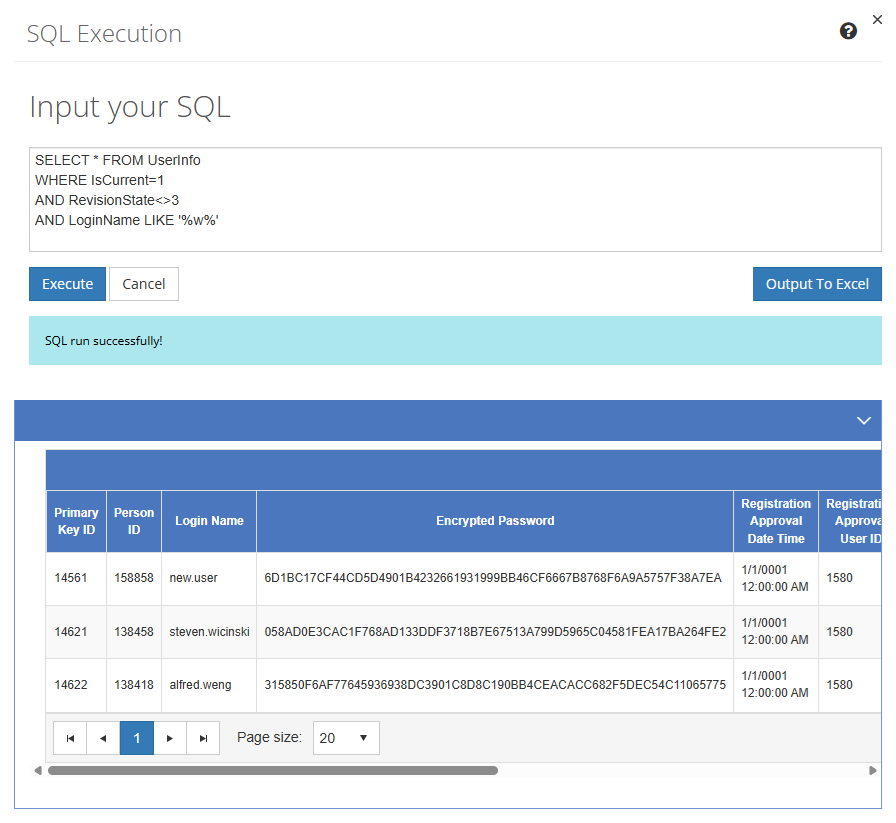Viewport: 896px width, 823px height.
Task: Export results with Output To Excel
Action: tap(817, 283)
